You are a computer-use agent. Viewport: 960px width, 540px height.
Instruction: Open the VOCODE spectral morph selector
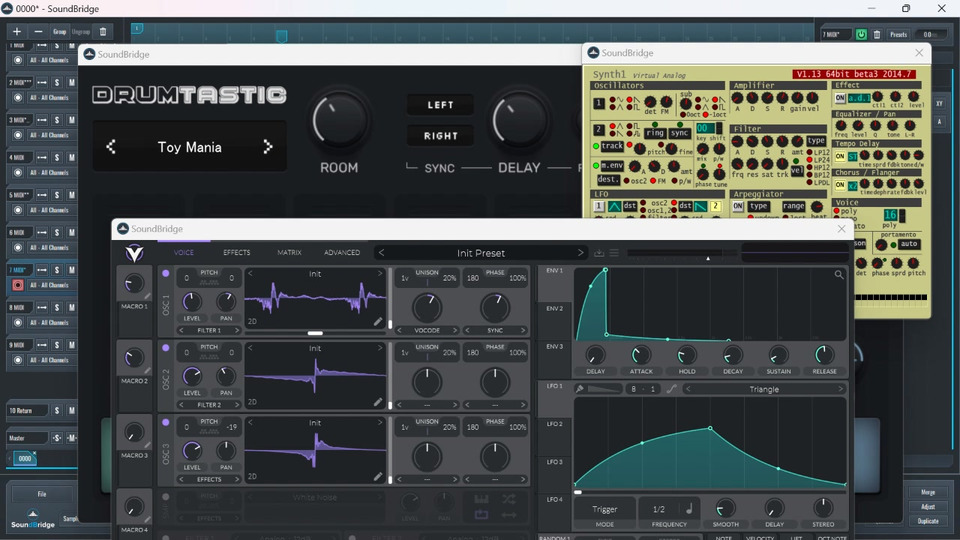(x=427, y=331)
